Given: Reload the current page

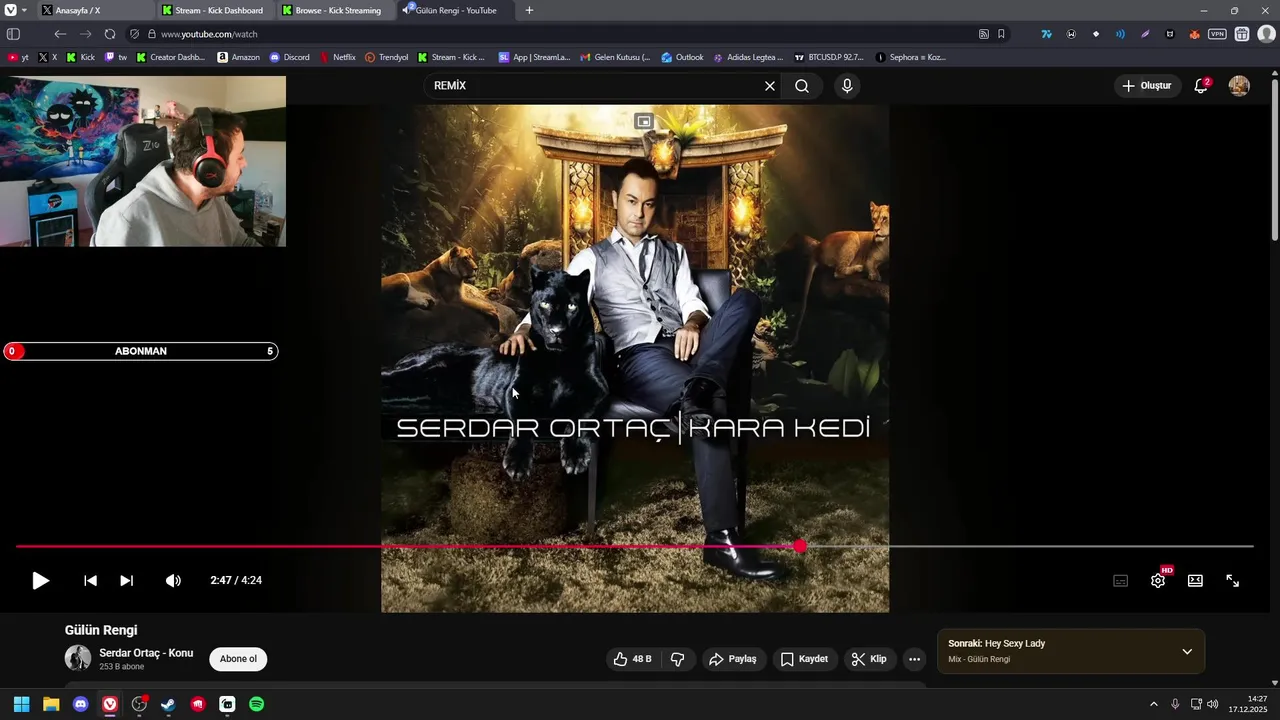Looking at the screenshot, I should tap(110, 34).
